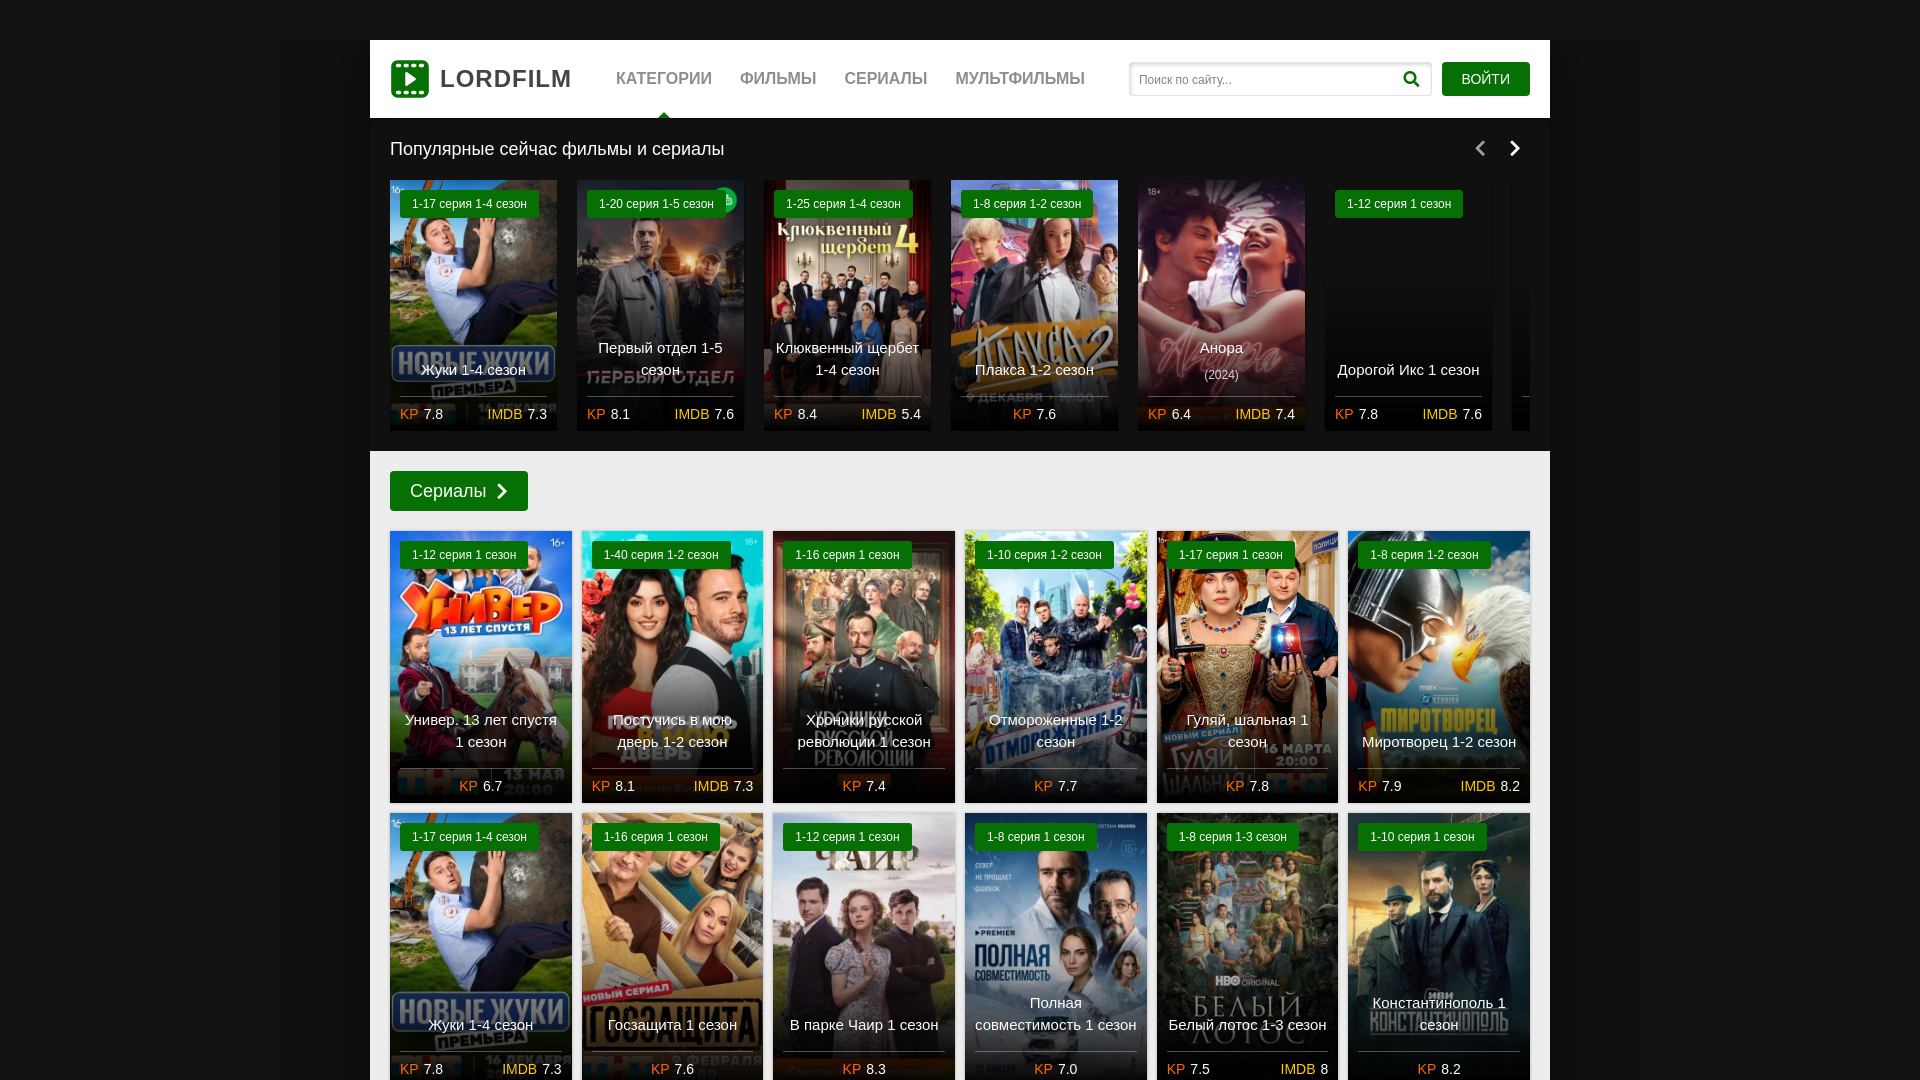Open Первый отдел 1-5 сезон poster
The height and width of the screenshot is (1080, 1920).
click(660, 305)
